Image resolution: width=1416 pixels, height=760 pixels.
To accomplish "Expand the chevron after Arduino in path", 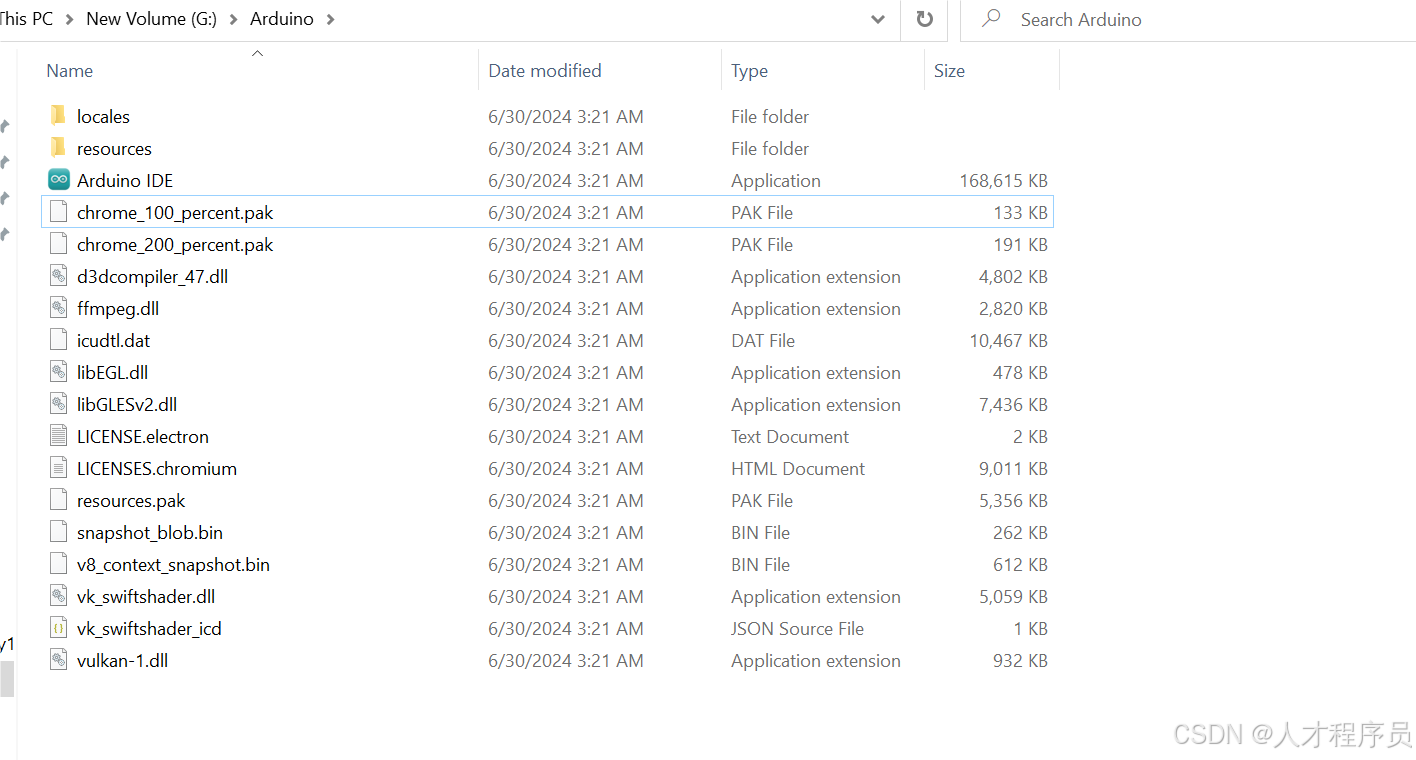I will [x=331, y=19].
